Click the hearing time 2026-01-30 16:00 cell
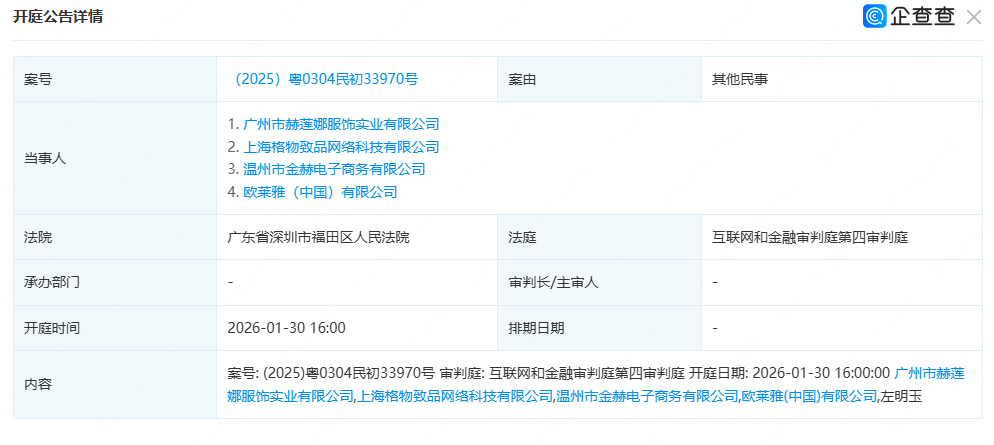 point(287,328)
